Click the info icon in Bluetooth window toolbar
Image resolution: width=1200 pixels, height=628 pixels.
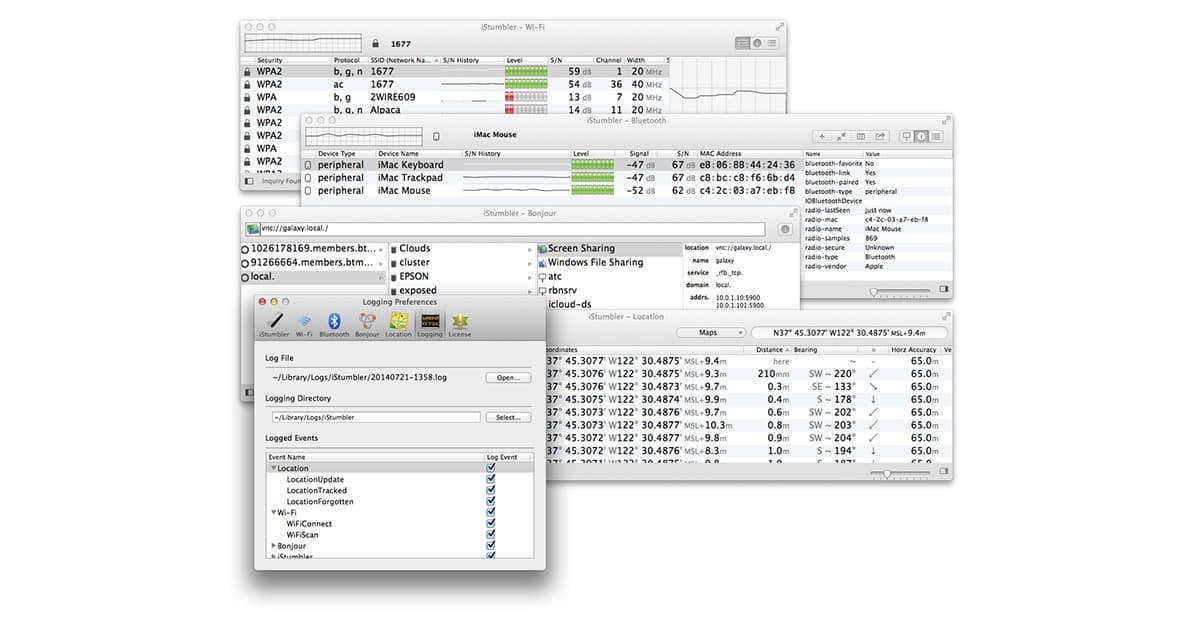pos(921,136)
